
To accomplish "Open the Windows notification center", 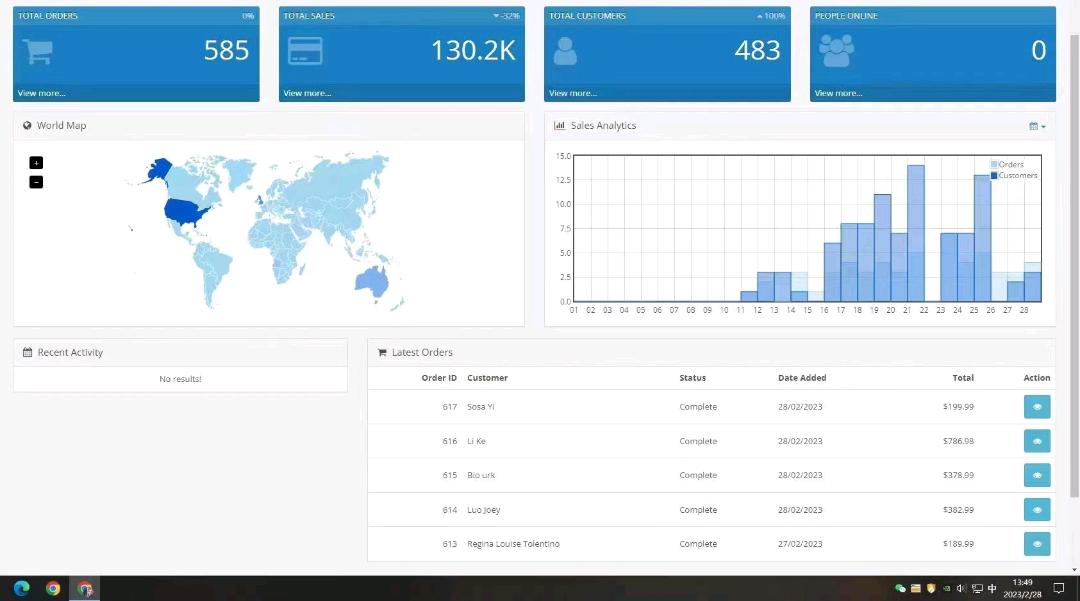I will 1059,588.
